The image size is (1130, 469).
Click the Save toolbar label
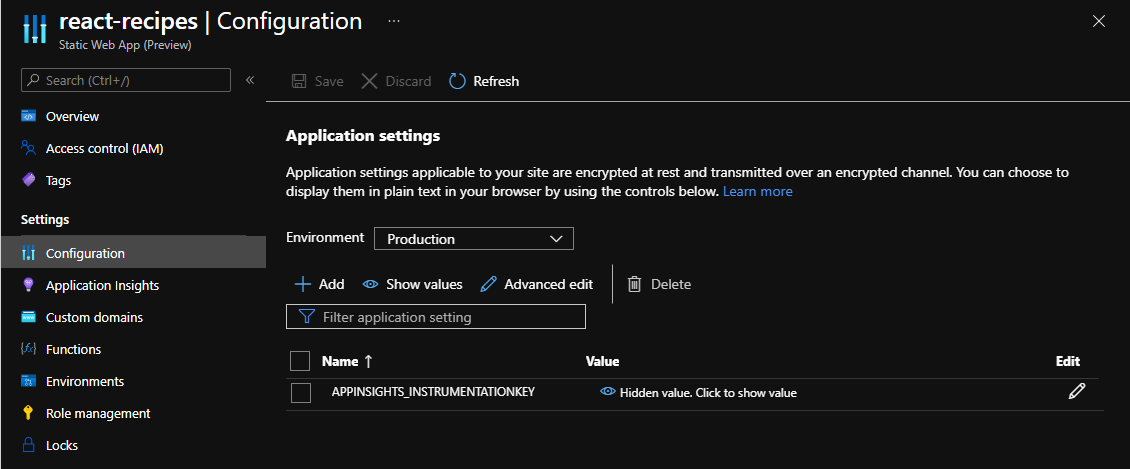(329, 81)
